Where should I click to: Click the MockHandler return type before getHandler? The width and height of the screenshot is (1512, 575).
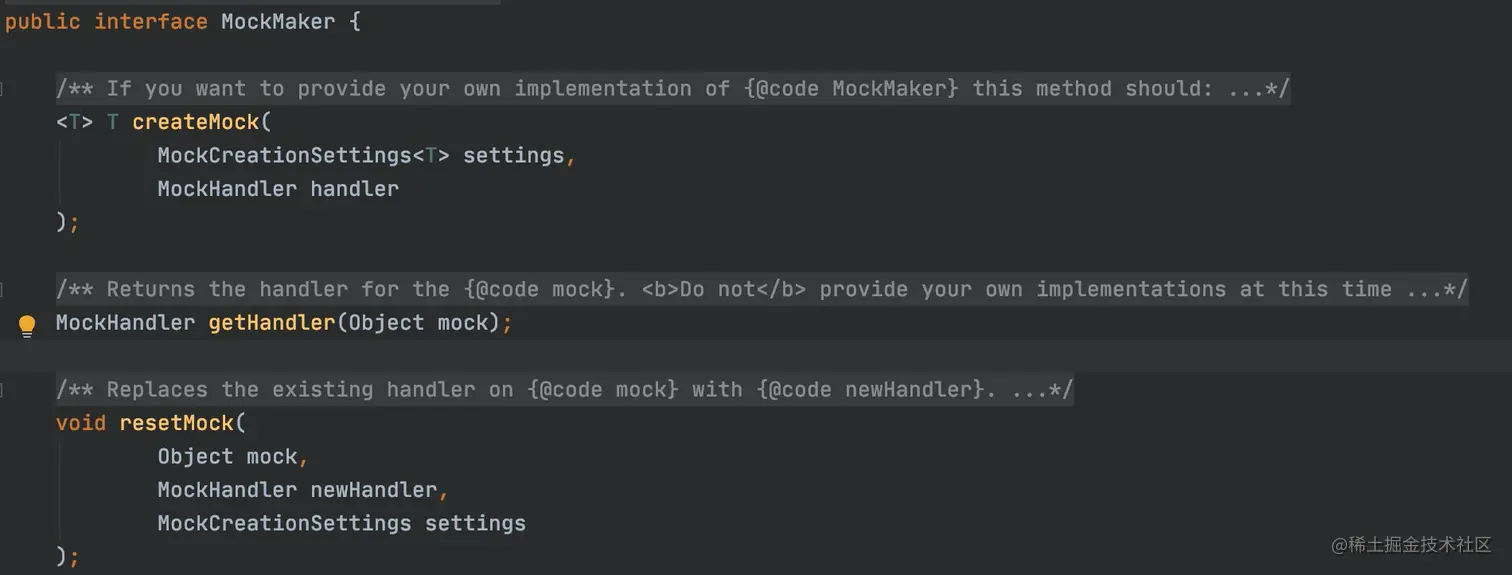click(126, 323)
